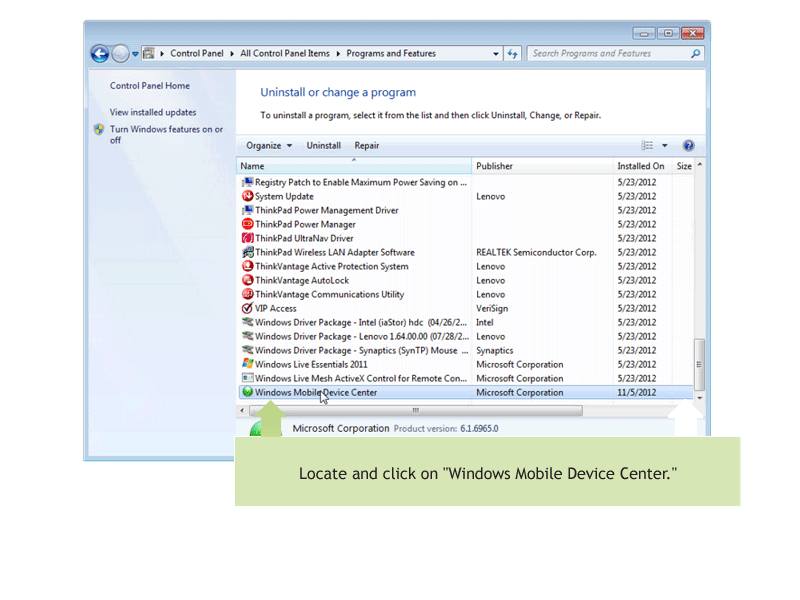Select Programs and Features breadcrumb
This screenshot has height=600, width=800.
click(x=391, y=53)
